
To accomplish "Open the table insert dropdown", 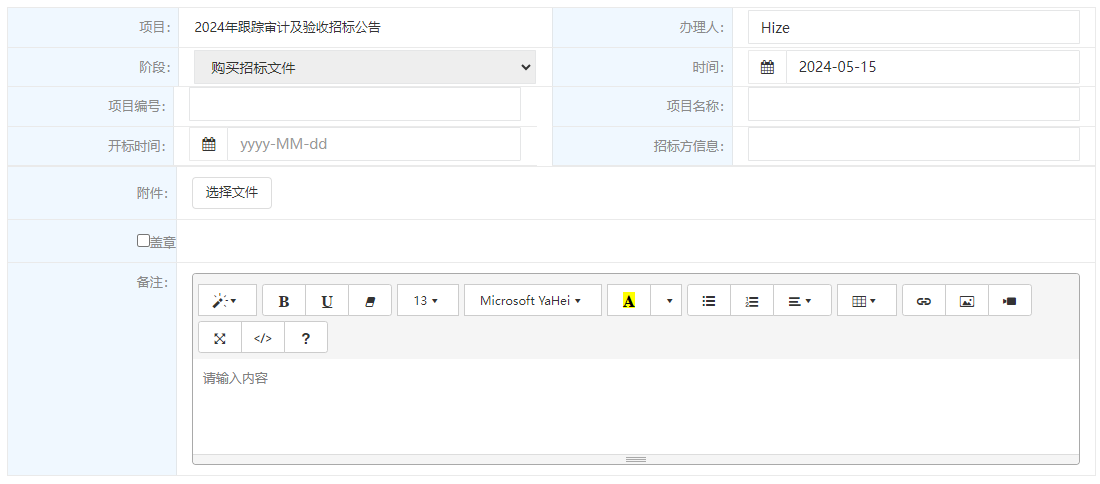I will pyautogui.click(x=864, y=301).
